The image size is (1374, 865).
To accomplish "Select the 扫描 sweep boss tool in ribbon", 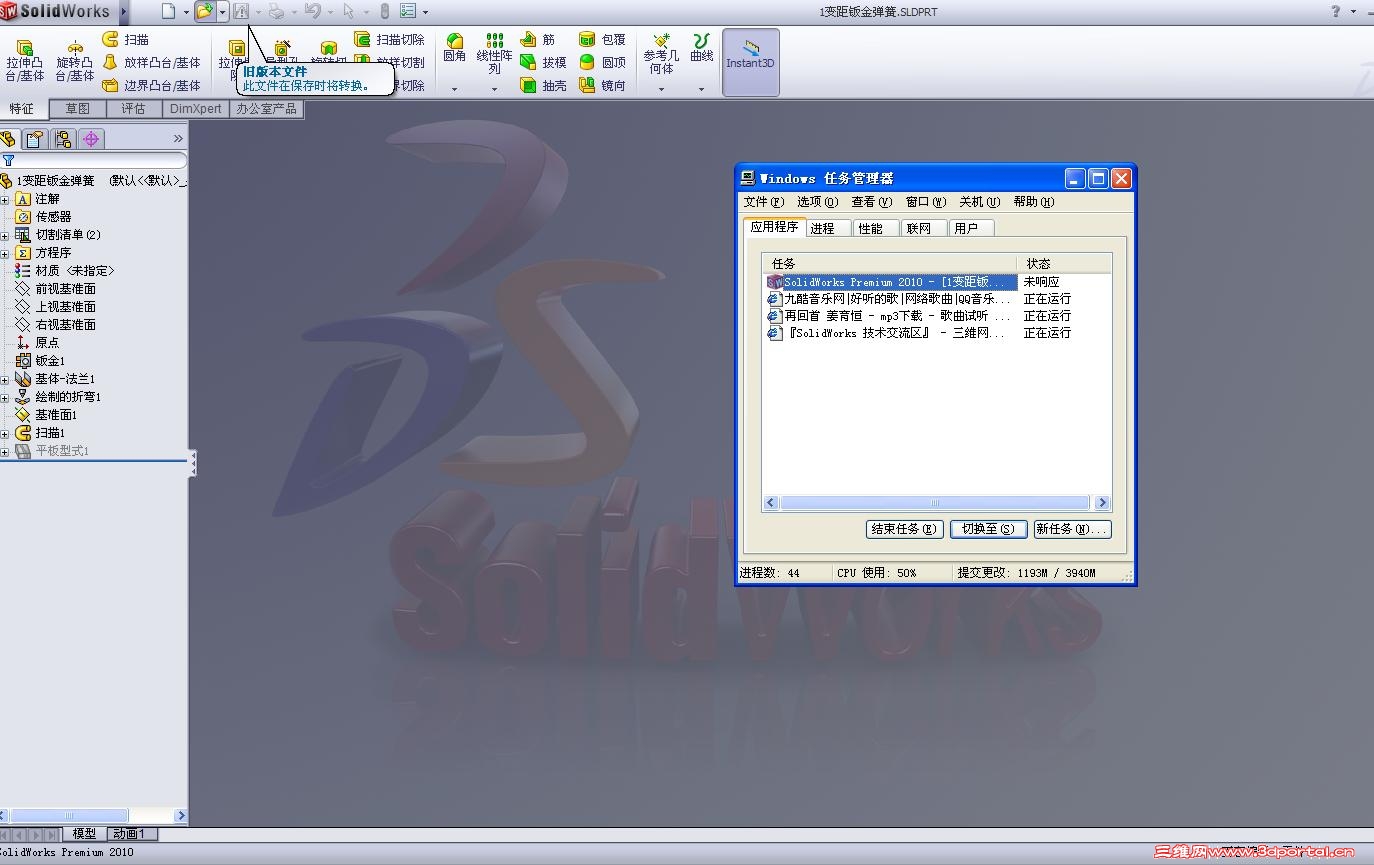I will pos(126,39).
